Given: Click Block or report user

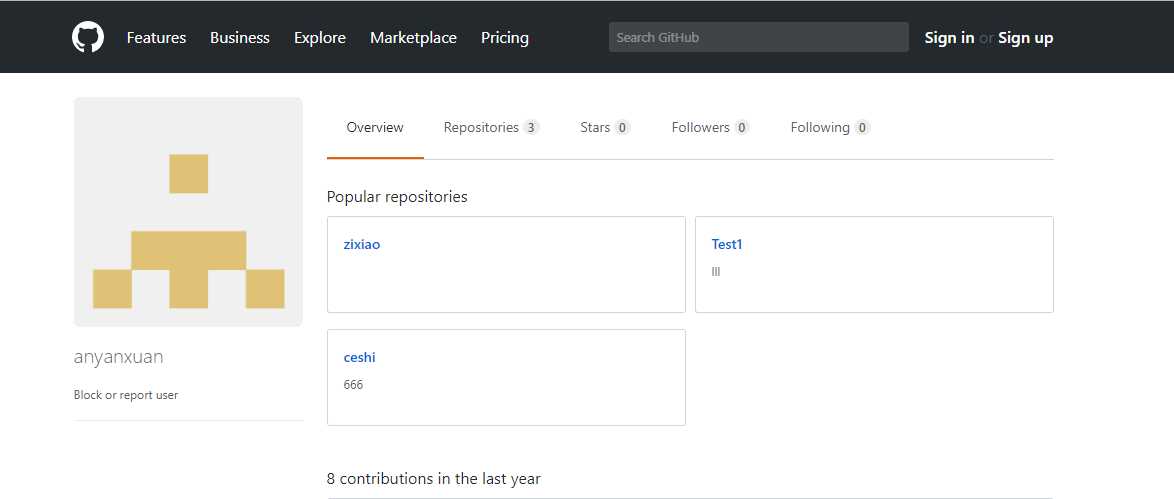Looking at the screenshot, I should [x=126, y=395].
